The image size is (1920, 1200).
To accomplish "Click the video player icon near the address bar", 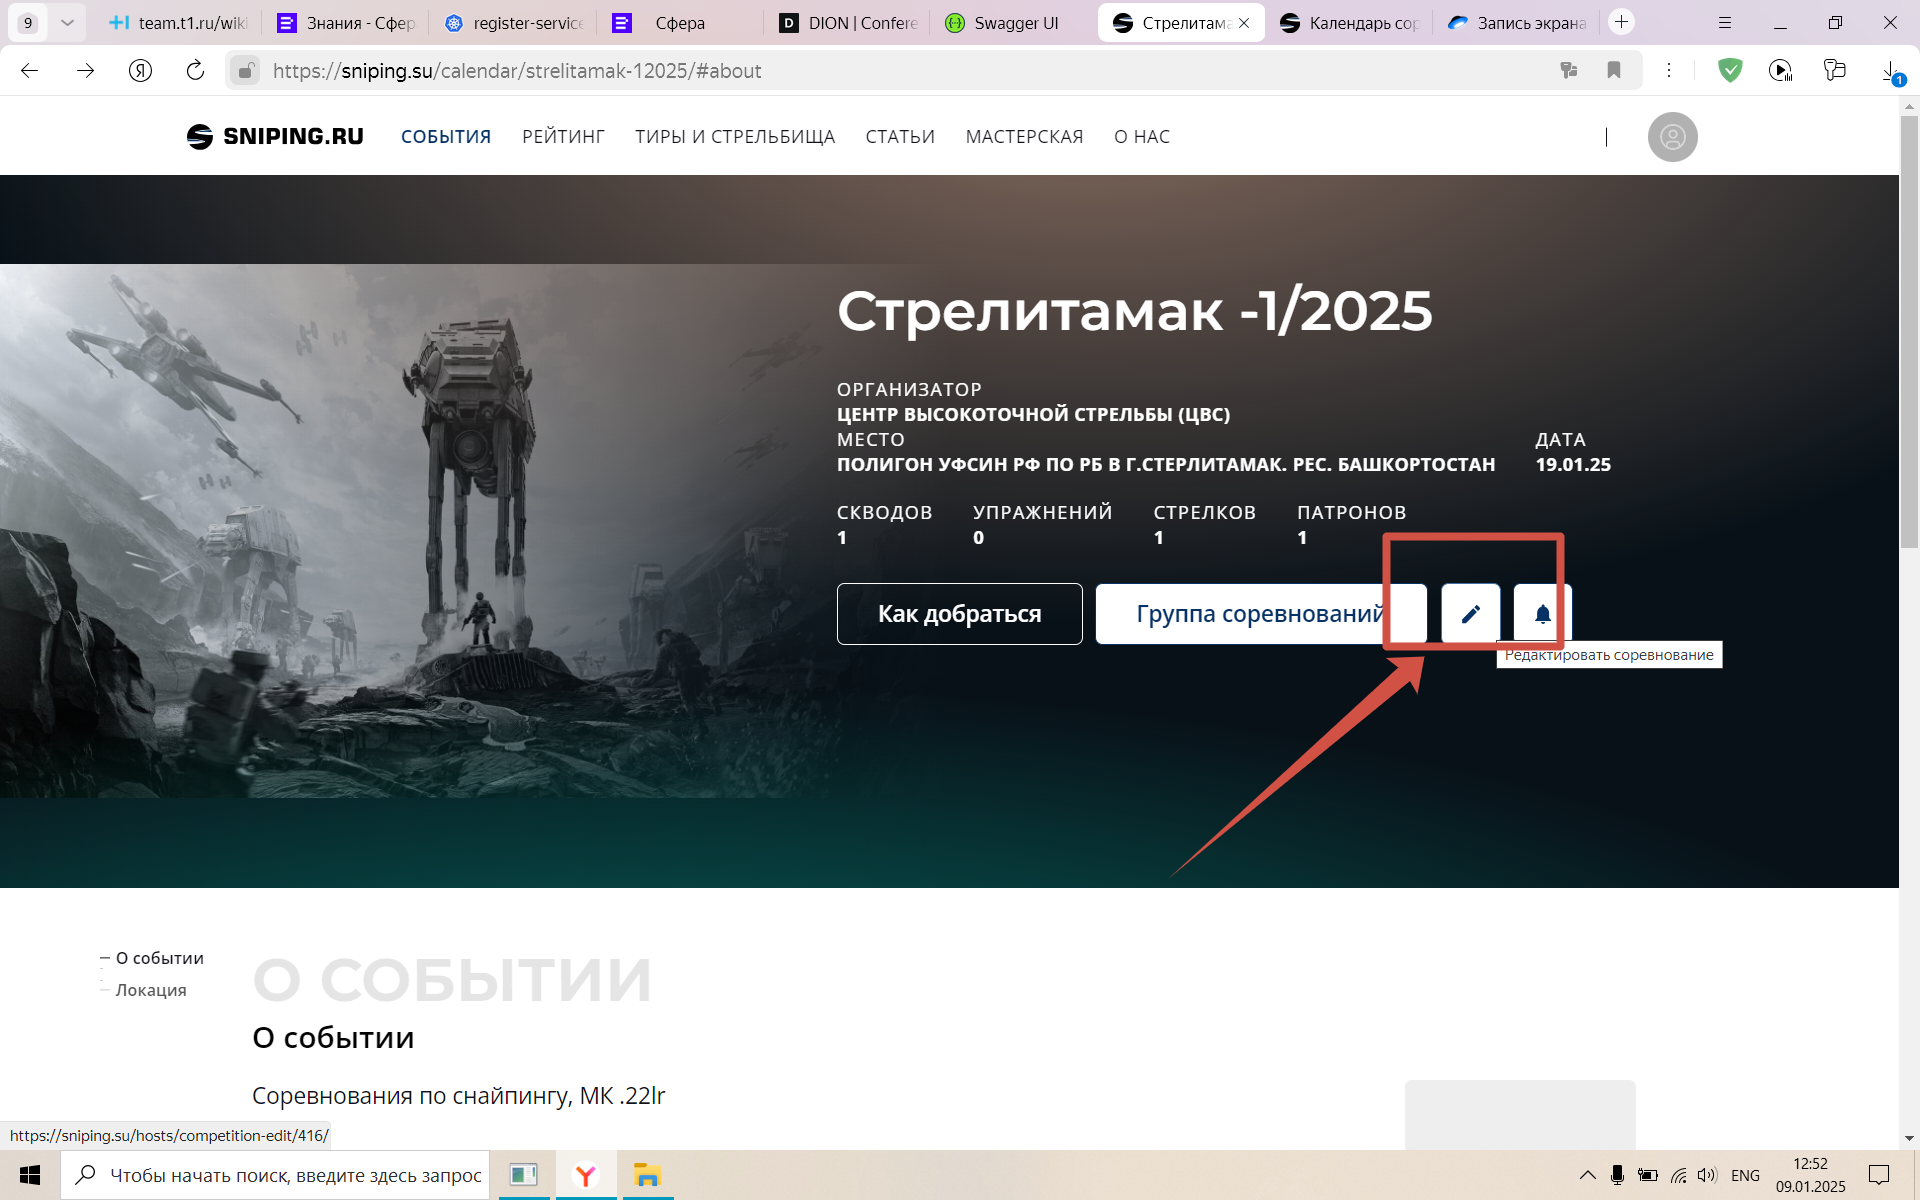I will click(x=1781, y=70).
